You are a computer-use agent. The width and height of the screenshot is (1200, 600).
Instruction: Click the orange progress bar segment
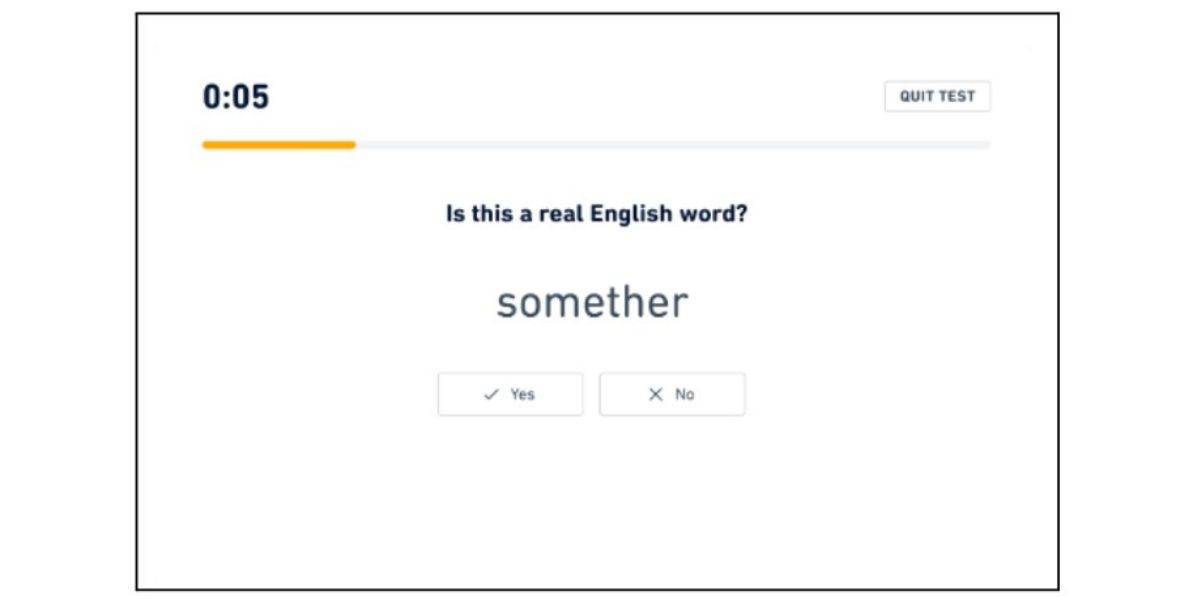[280, 146]
